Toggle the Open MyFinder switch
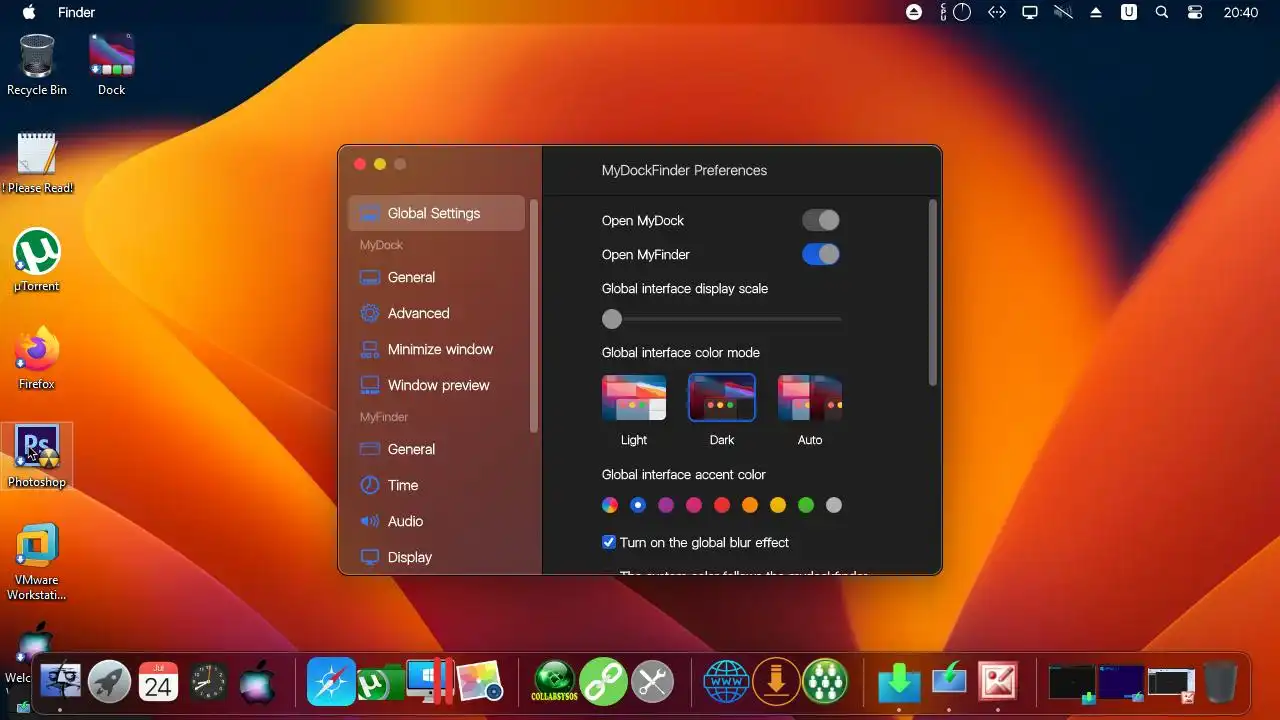Screen dimensions: 1280x720 tap(821, 254)
